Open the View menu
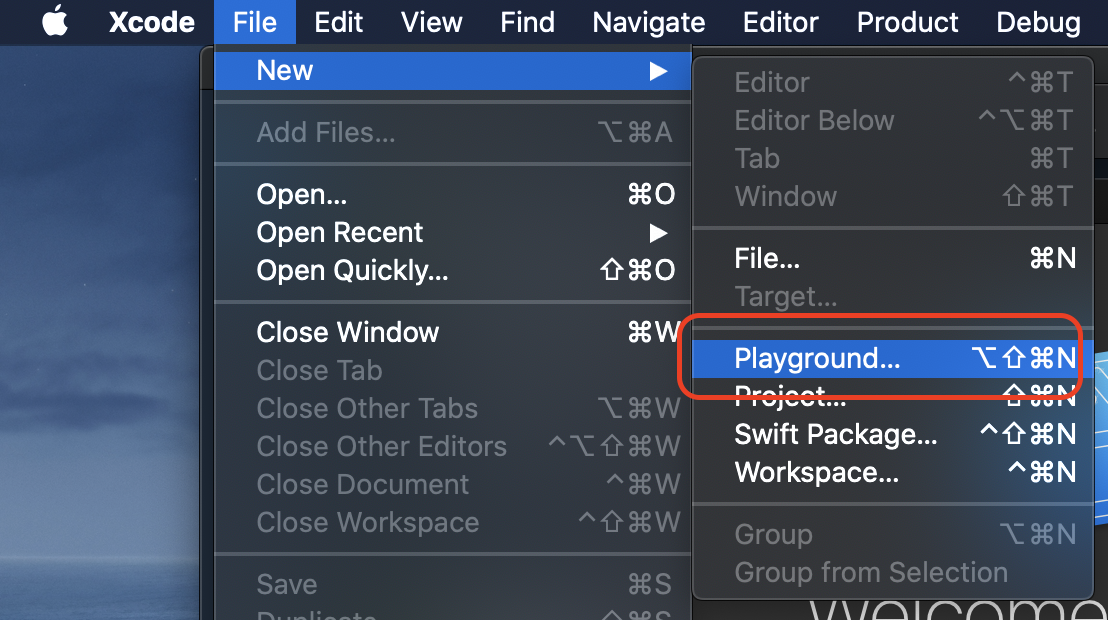 [x=432, y=23]
